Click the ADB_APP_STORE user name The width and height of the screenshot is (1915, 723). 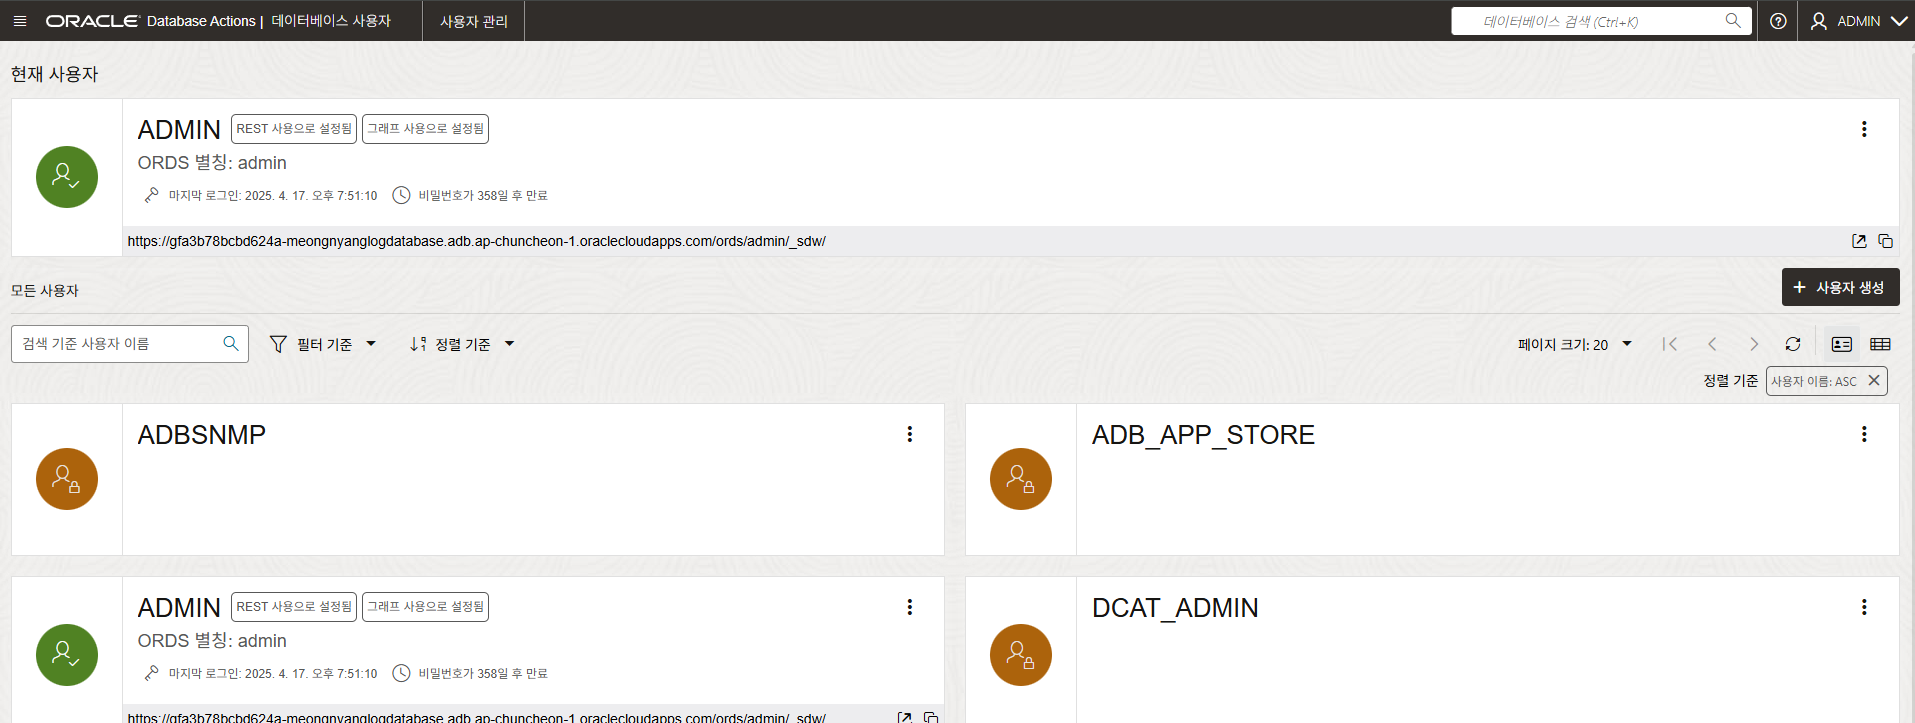(x=1203, y=435)
